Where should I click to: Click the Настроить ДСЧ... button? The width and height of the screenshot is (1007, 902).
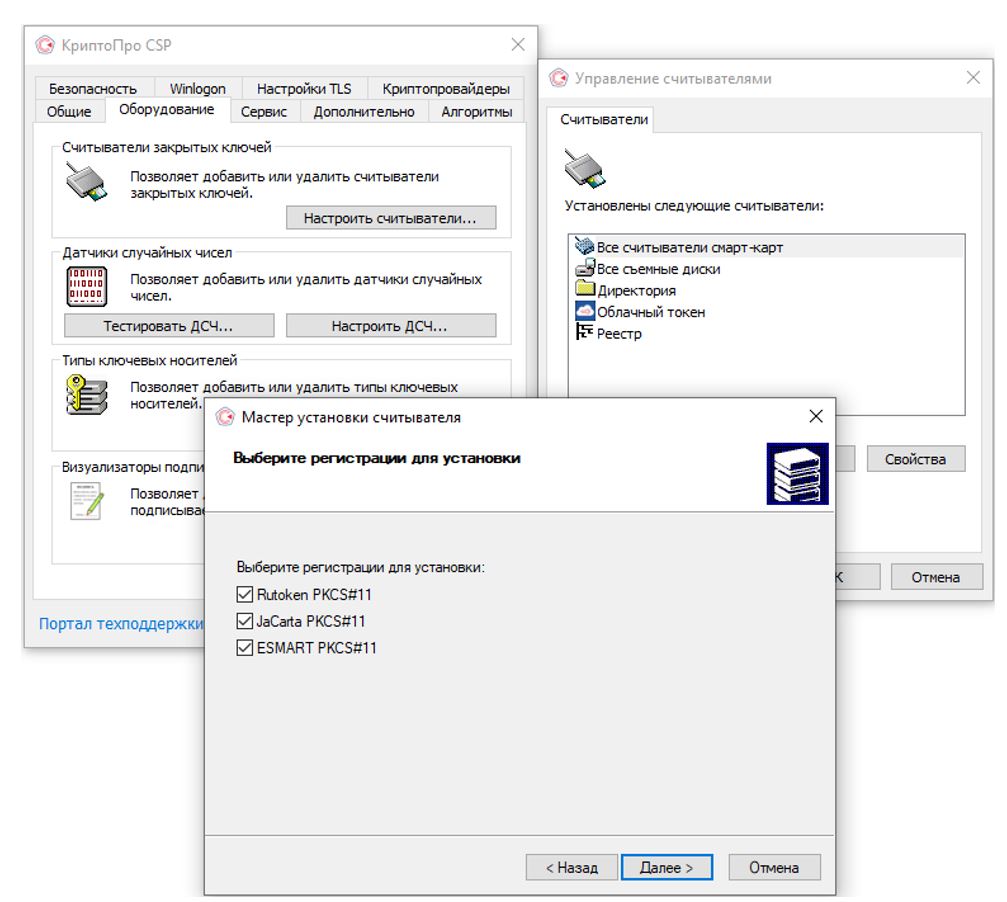tap(391, 326)
